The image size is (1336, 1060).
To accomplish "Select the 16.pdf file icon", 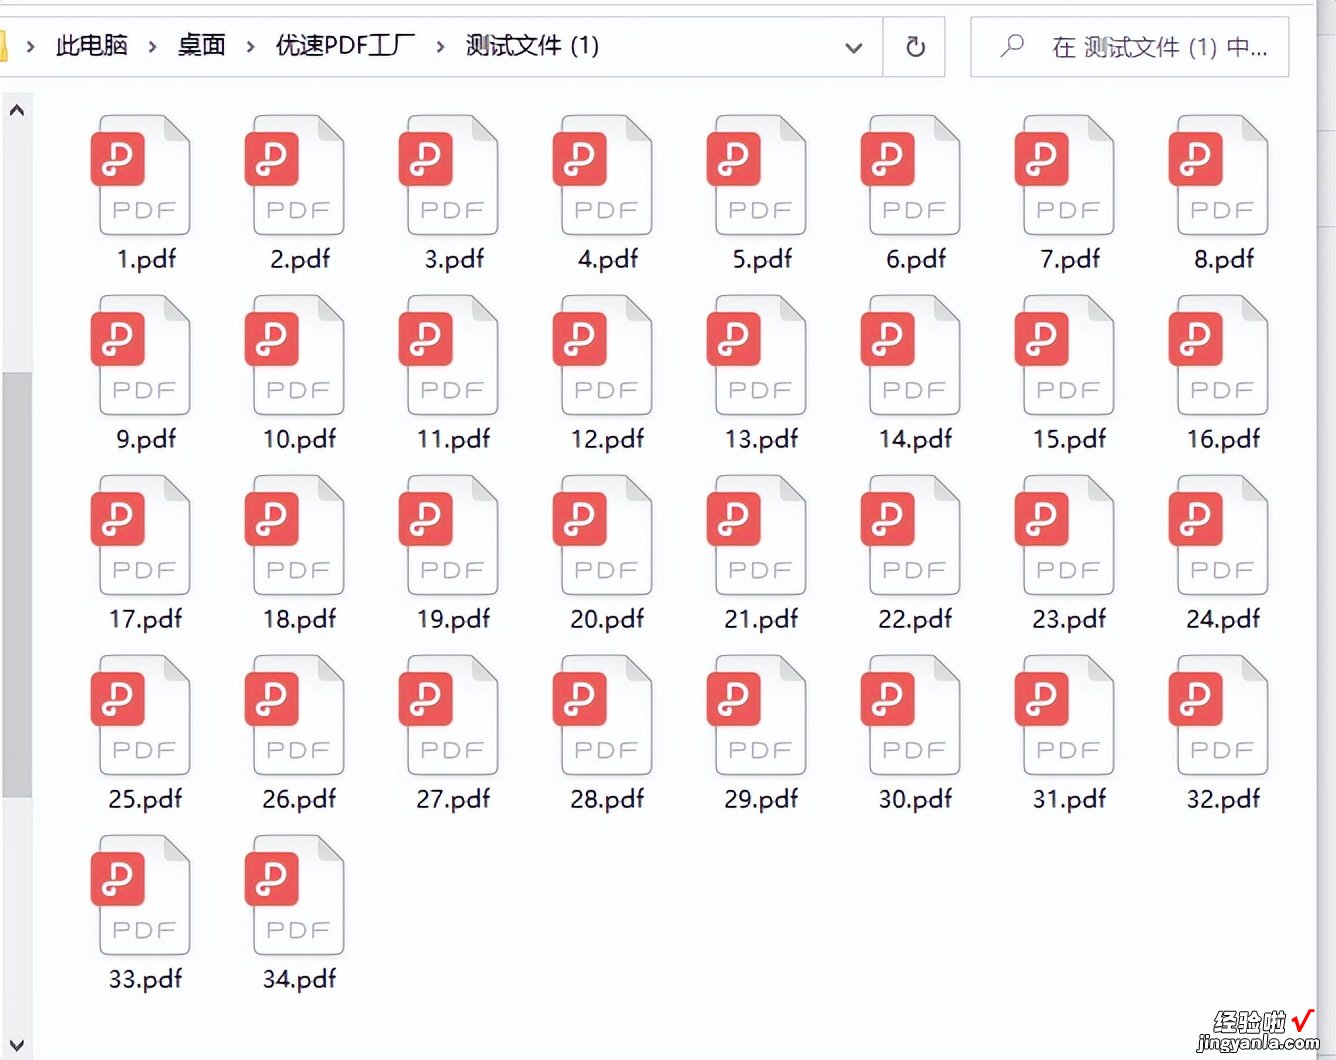I will coord(1219,355).
